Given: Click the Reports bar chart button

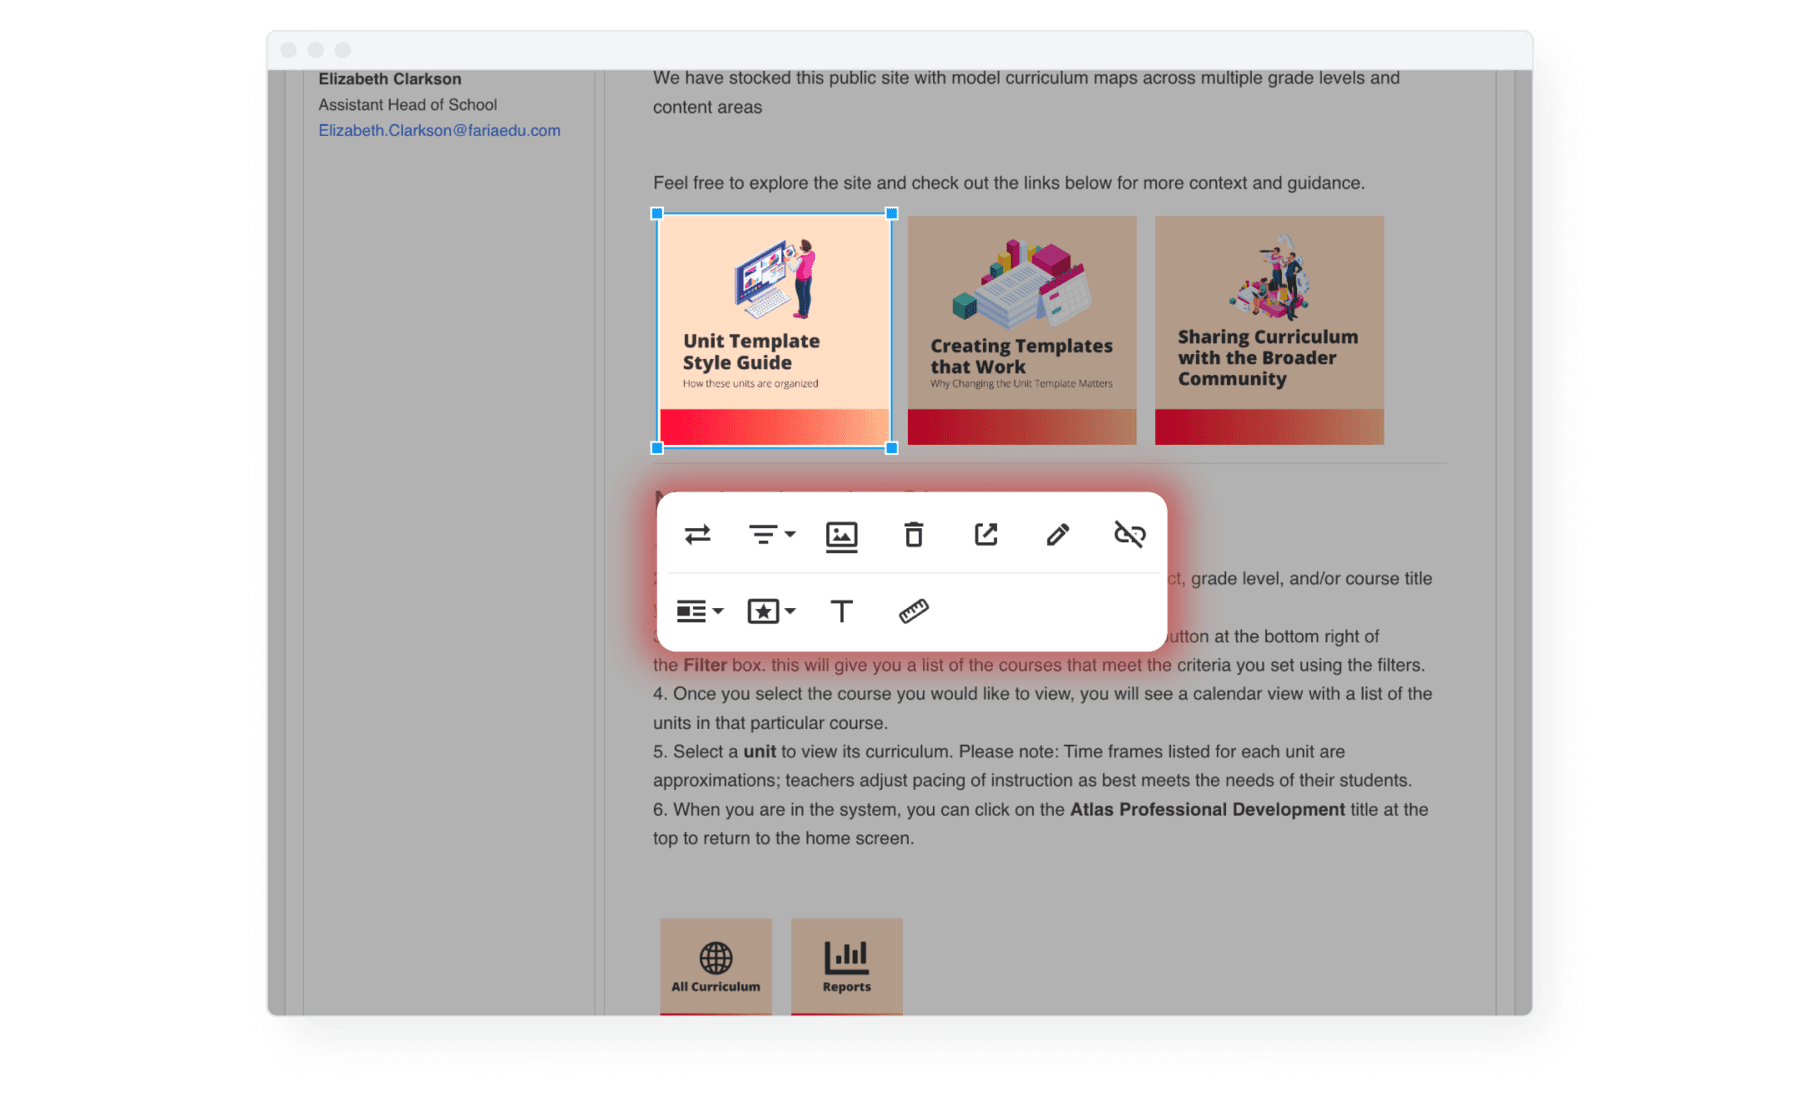Looking at the screenshot, I should click(846, 967).
